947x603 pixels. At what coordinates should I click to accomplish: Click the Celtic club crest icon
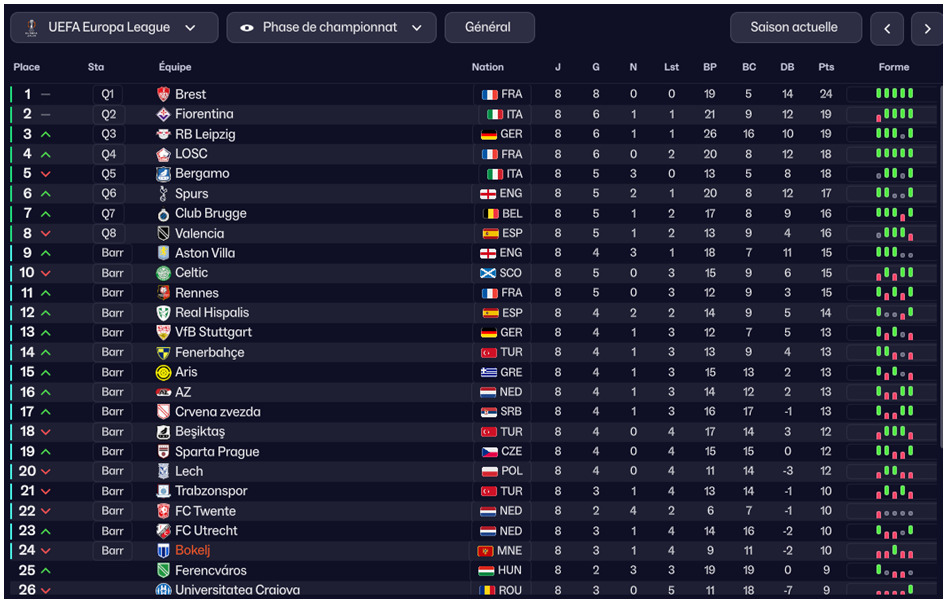164,273
